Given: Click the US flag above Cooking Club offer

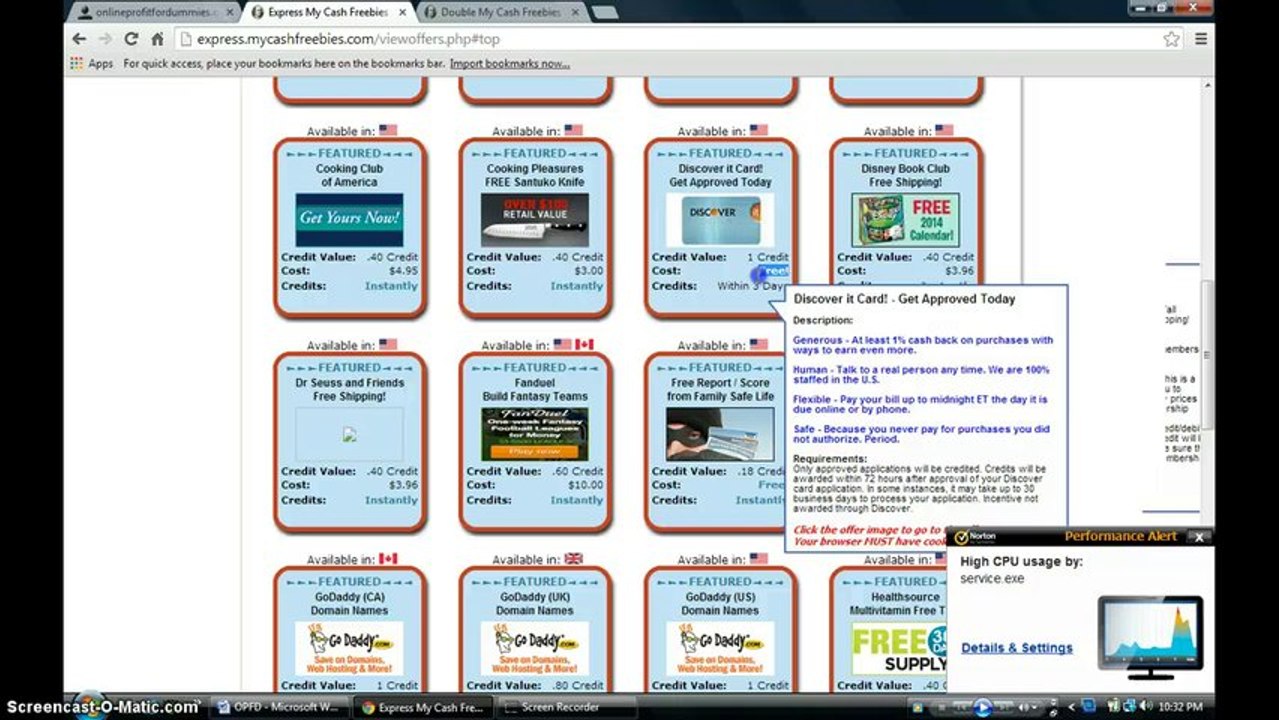Looking at the screenshot, I should pyautogui.click(x=388, y=130).
